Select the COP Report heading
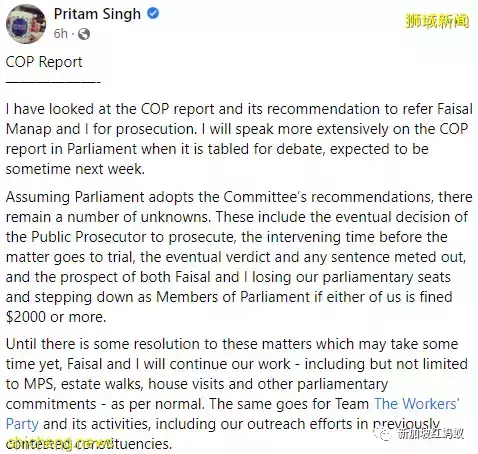This screenshot has height=454, width=478. [x=44, y=62]
